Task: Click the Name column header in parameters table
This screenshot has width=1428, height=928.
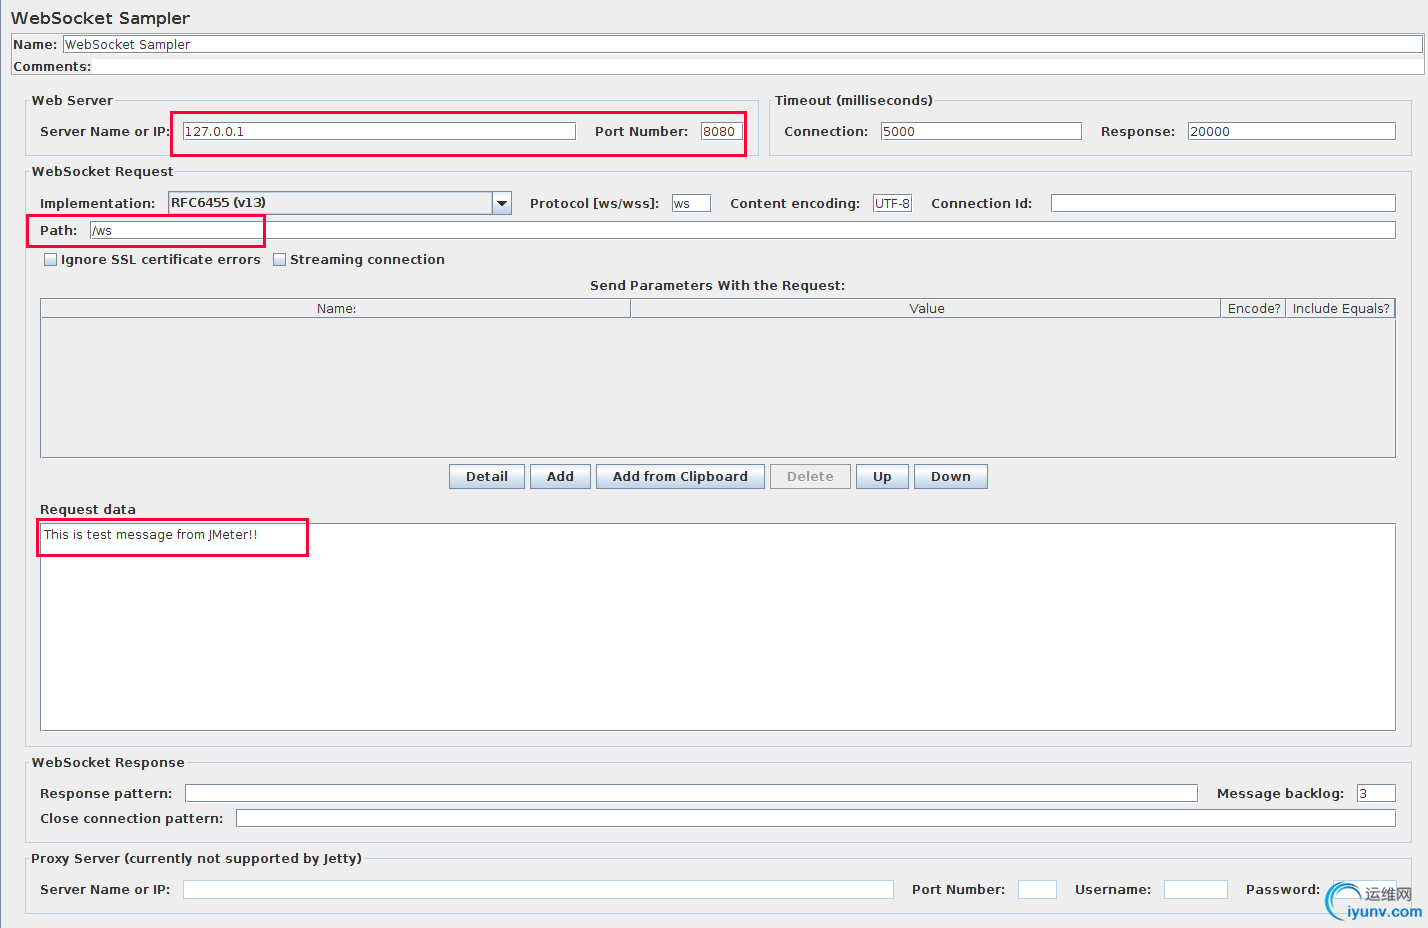Action: pyautogui.click(x=336, y=308)
